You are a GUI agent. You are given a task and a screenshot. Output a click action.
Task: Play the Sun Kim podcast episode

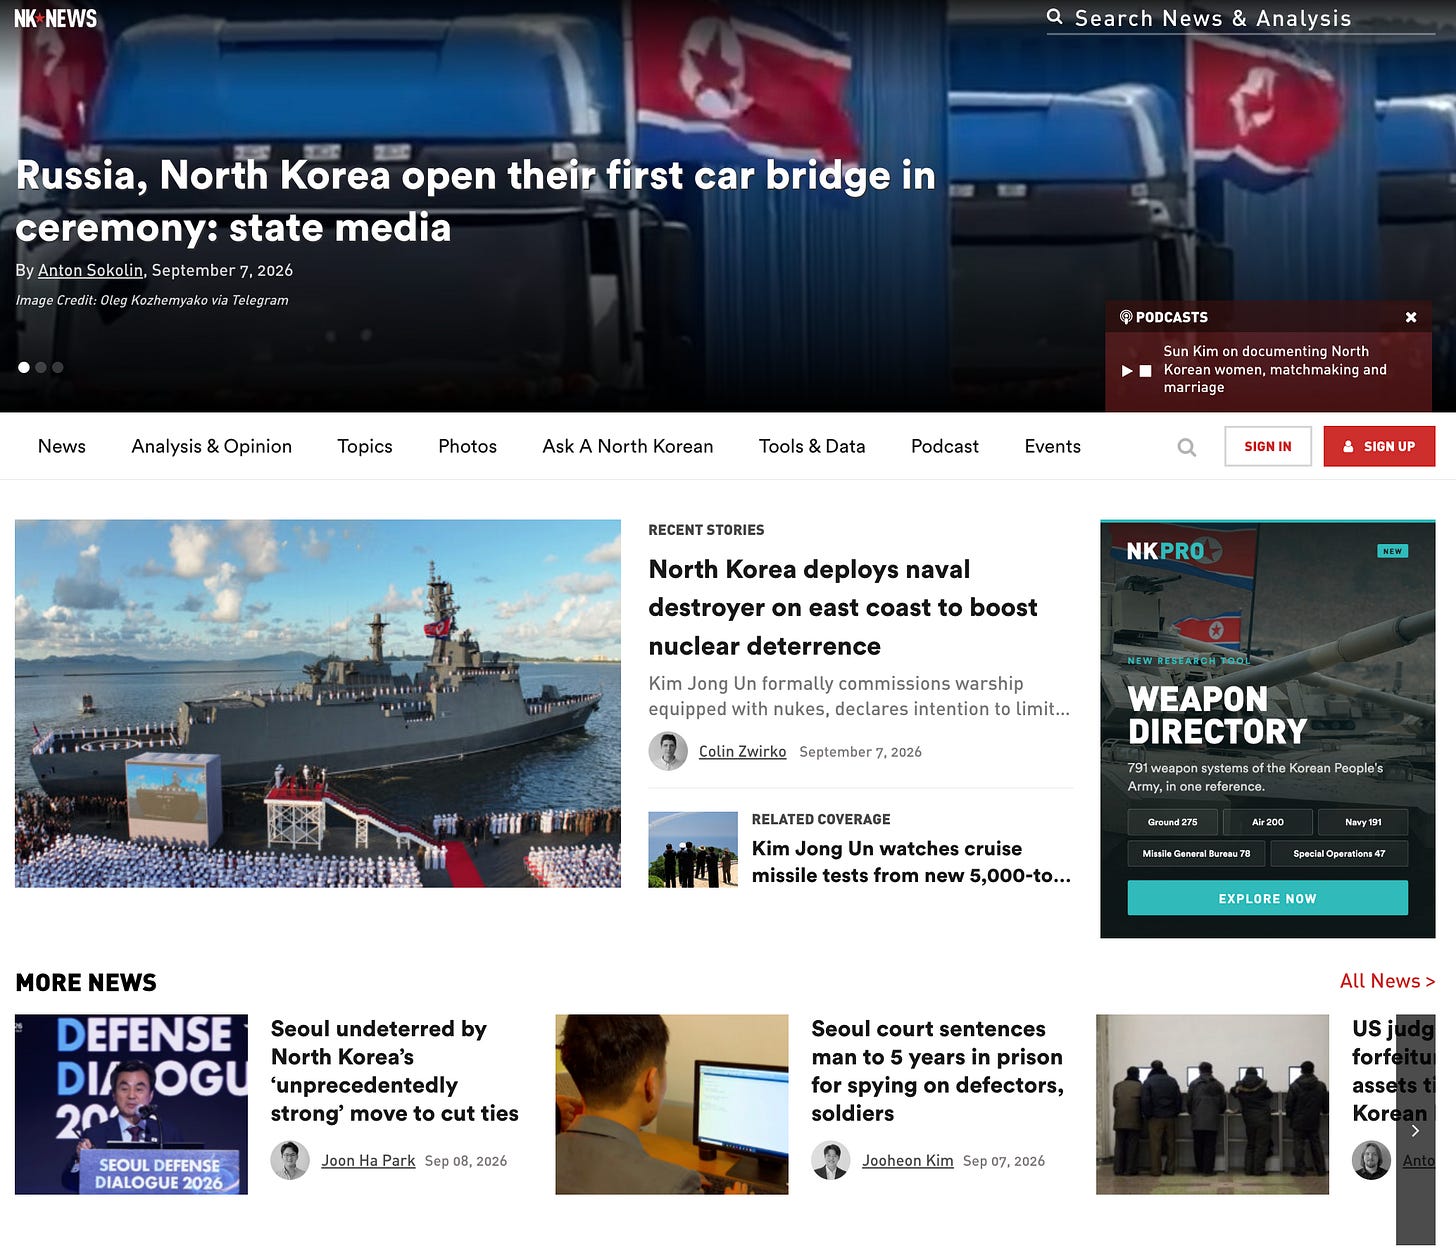[1127, 370]
